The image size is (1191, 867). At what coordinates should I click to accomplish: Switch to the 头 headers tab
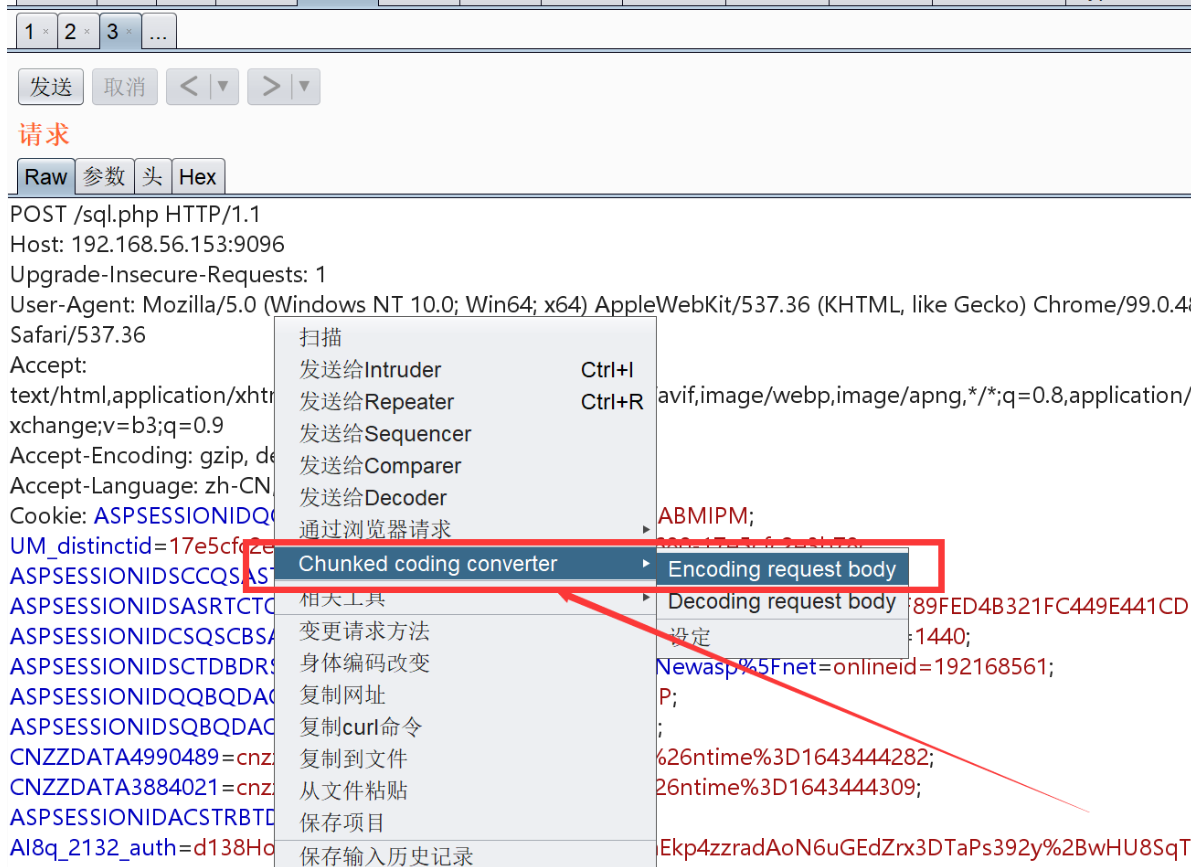pyautogui.click(x=153, y=176)
